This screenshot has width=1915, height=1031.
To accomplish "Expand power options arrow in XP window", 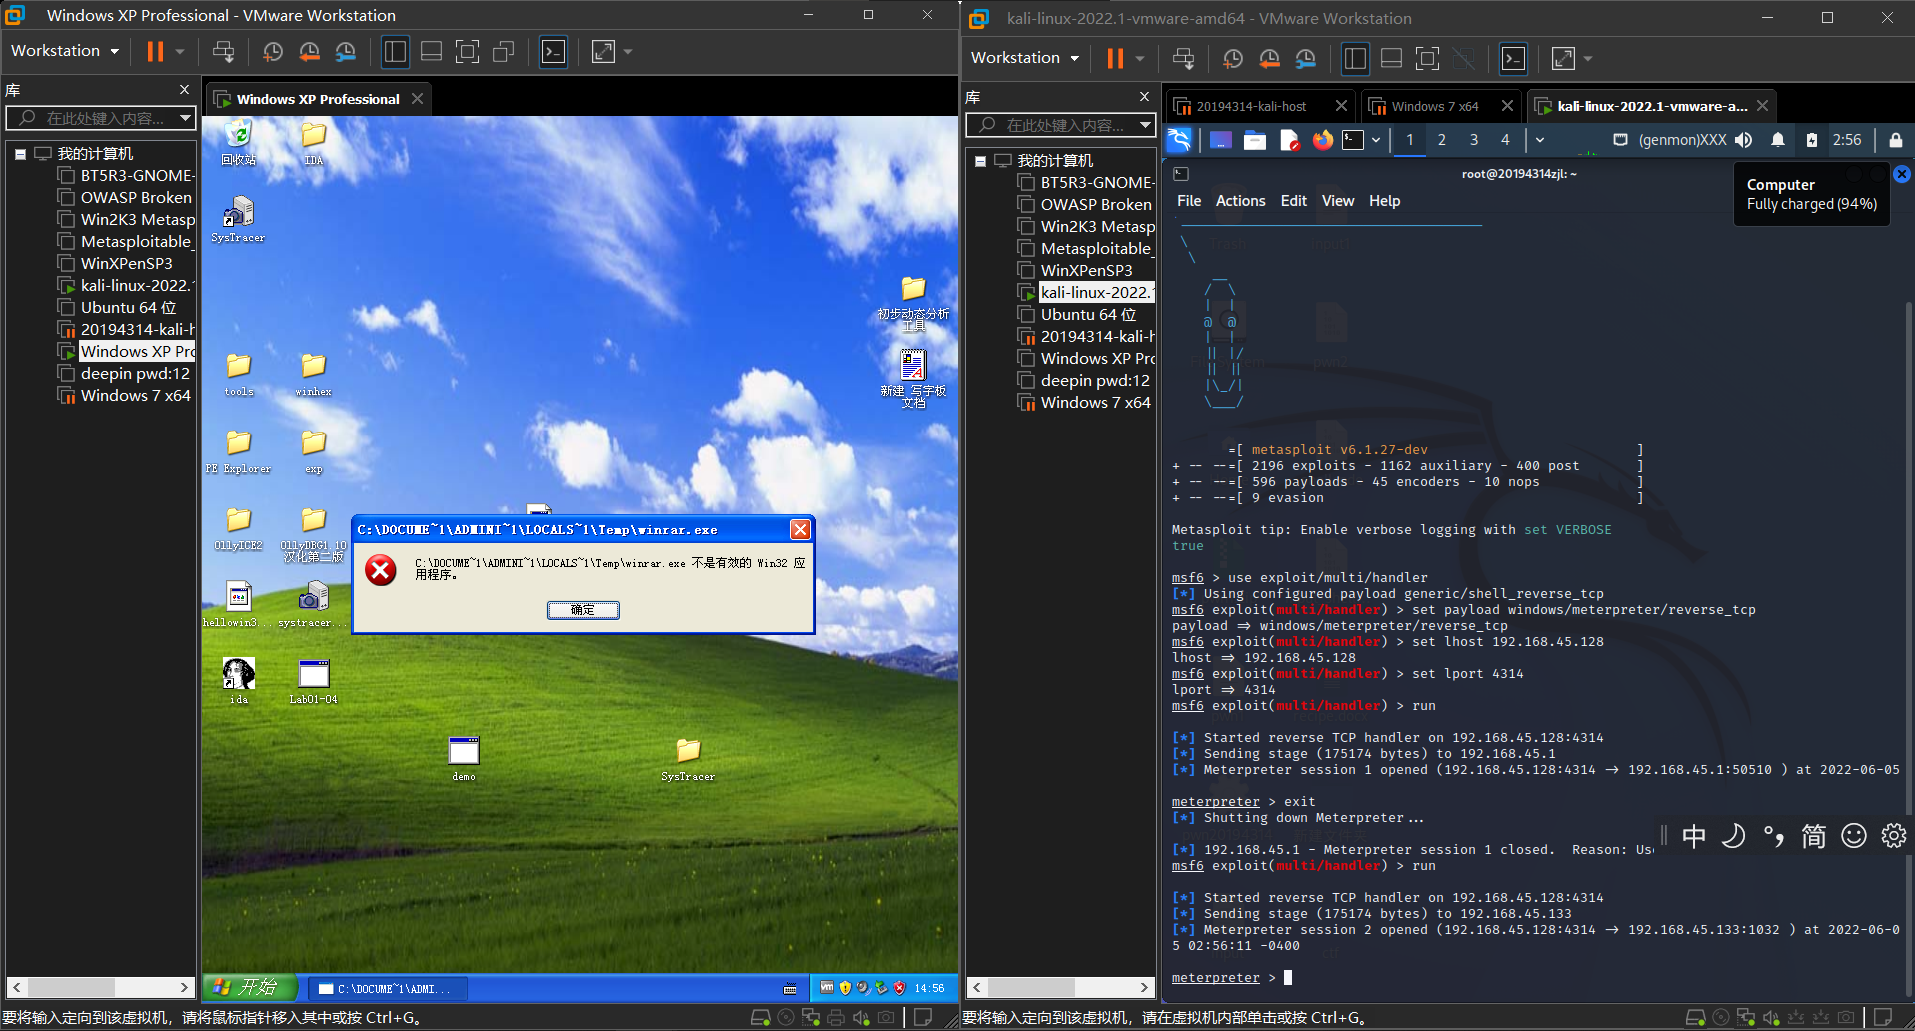I will tap(180, 51).
